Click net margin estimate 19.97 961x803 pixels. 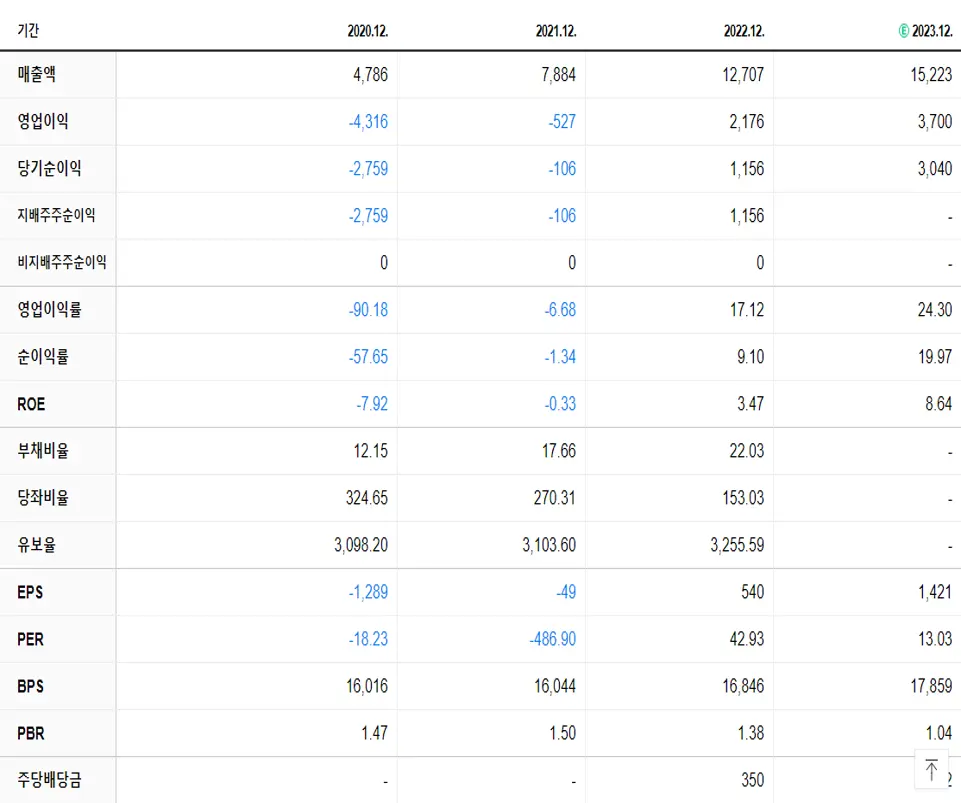point(935,357)
